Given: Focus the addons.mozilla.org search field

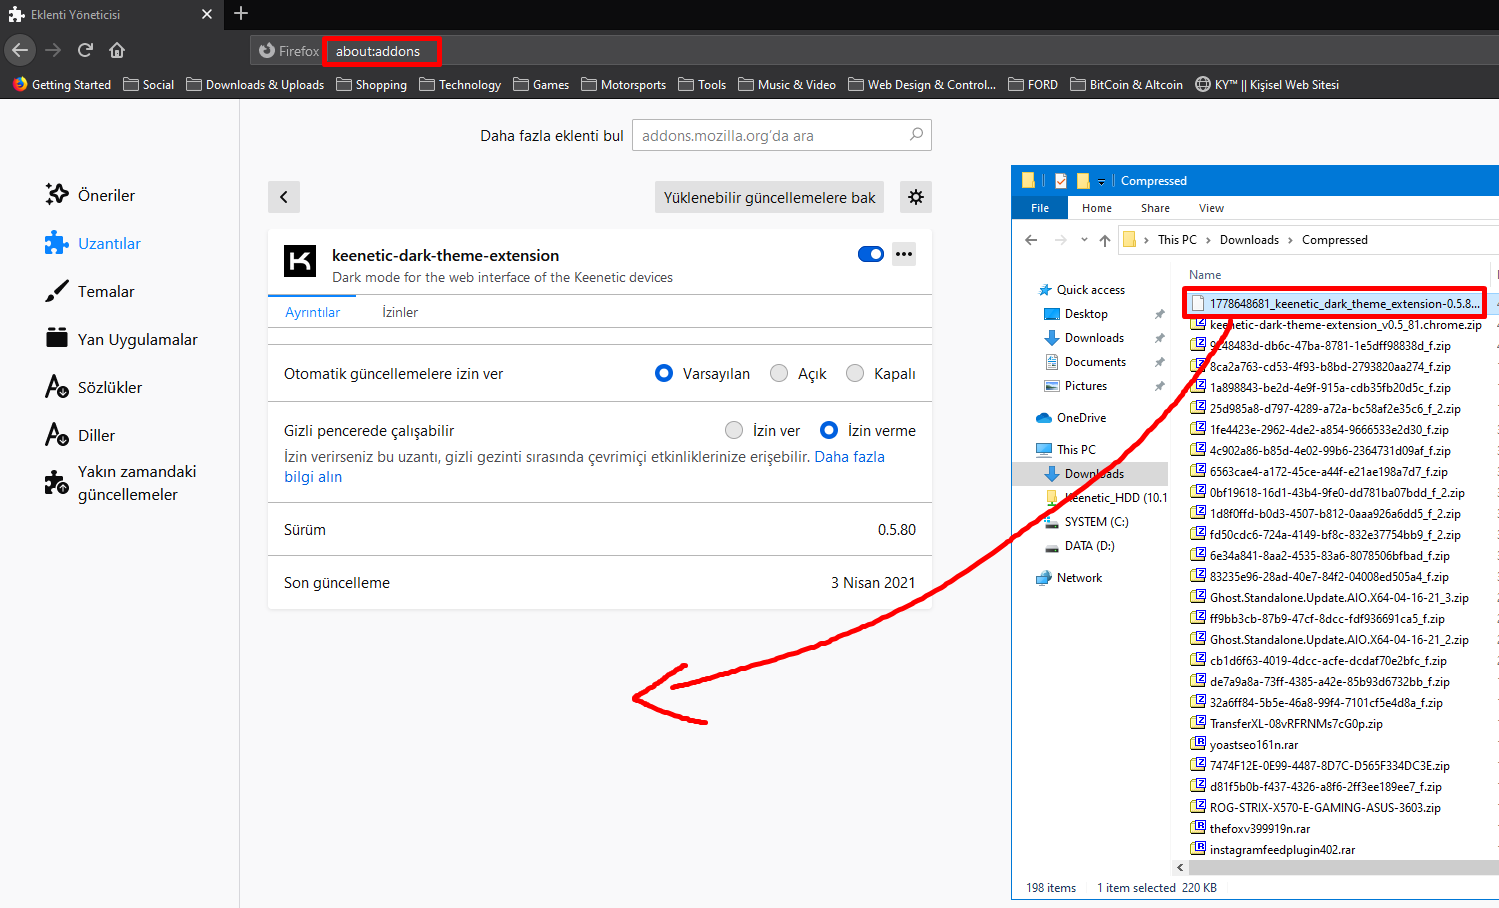Looking at the screenshot, I should [x=782, y=135].
